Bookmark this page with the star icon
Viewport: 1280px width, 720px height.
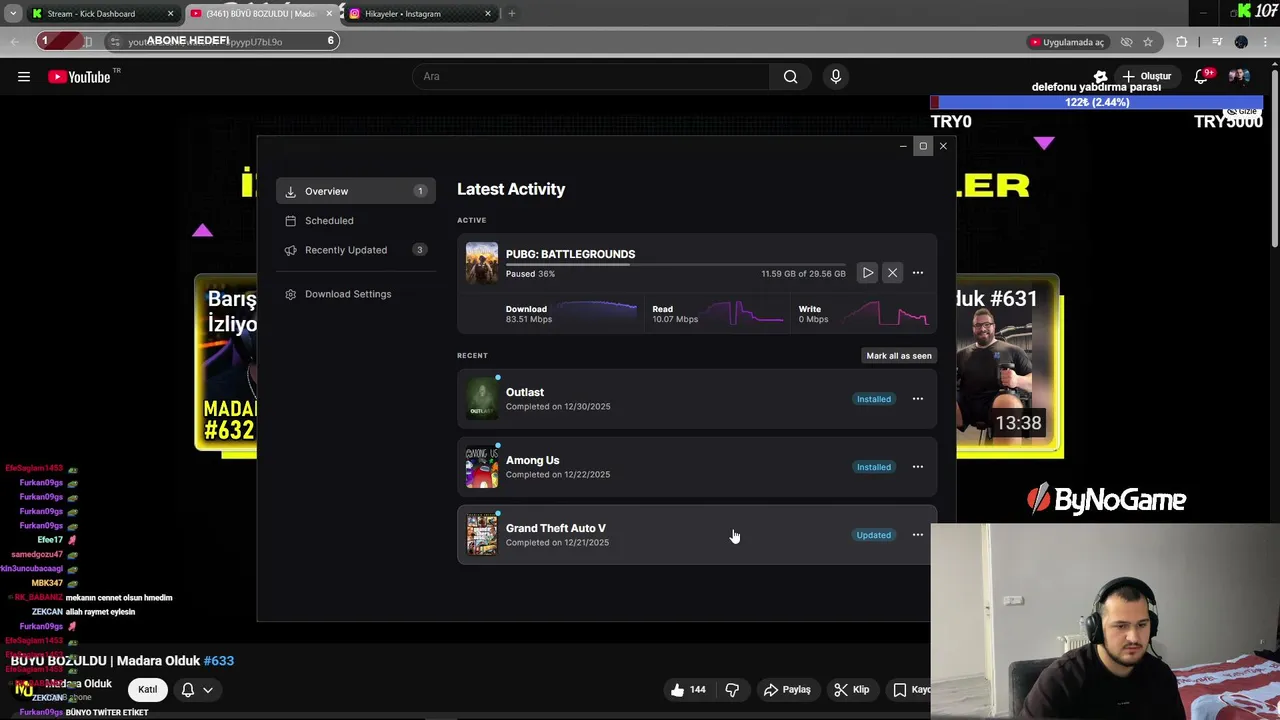click(1148, 42)
